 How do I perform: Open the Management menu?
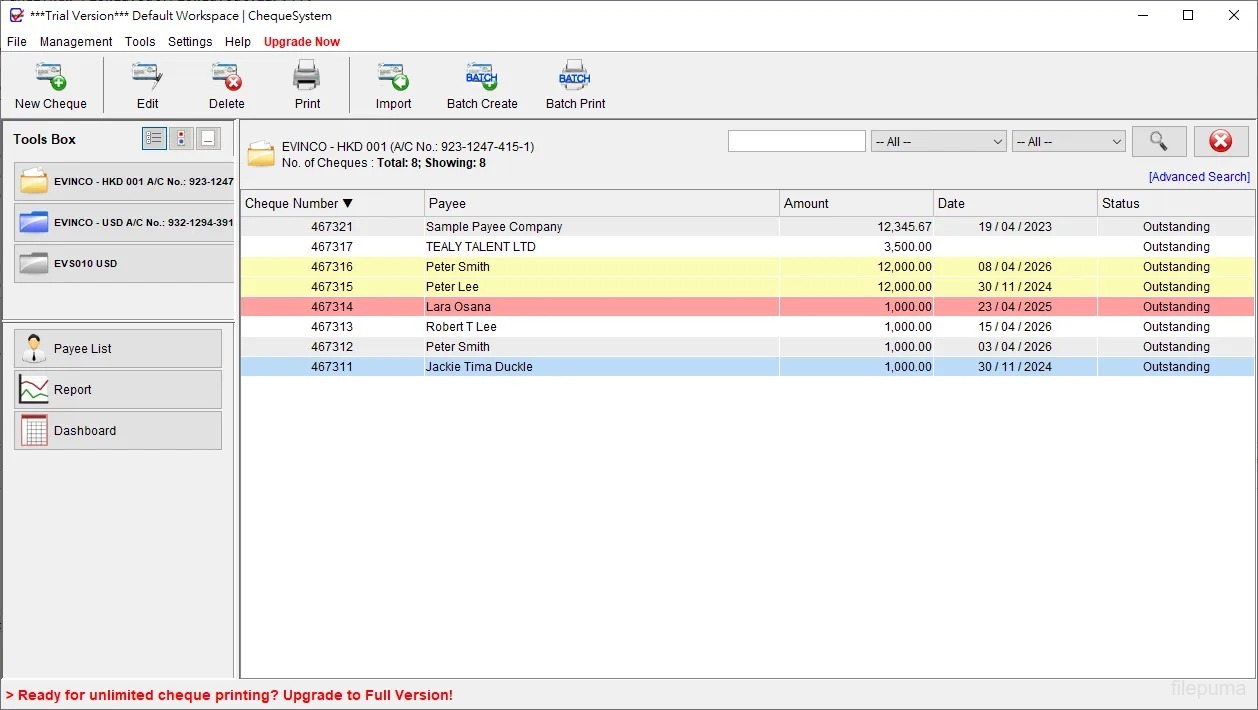click(76, 42)
